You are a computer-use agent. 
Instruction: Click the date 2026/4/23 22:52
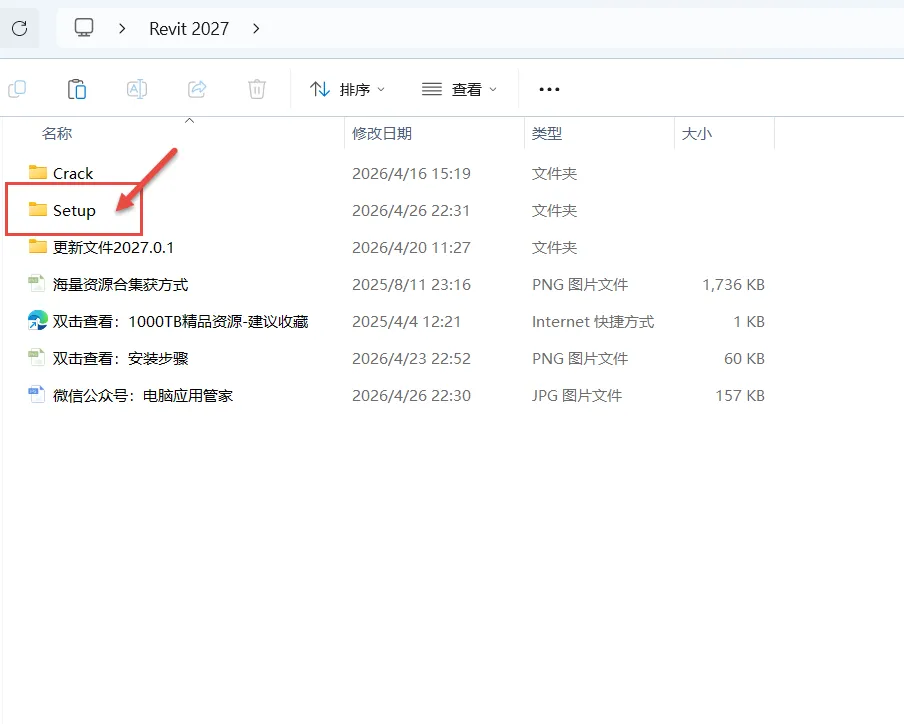click(x=411, y=359)
